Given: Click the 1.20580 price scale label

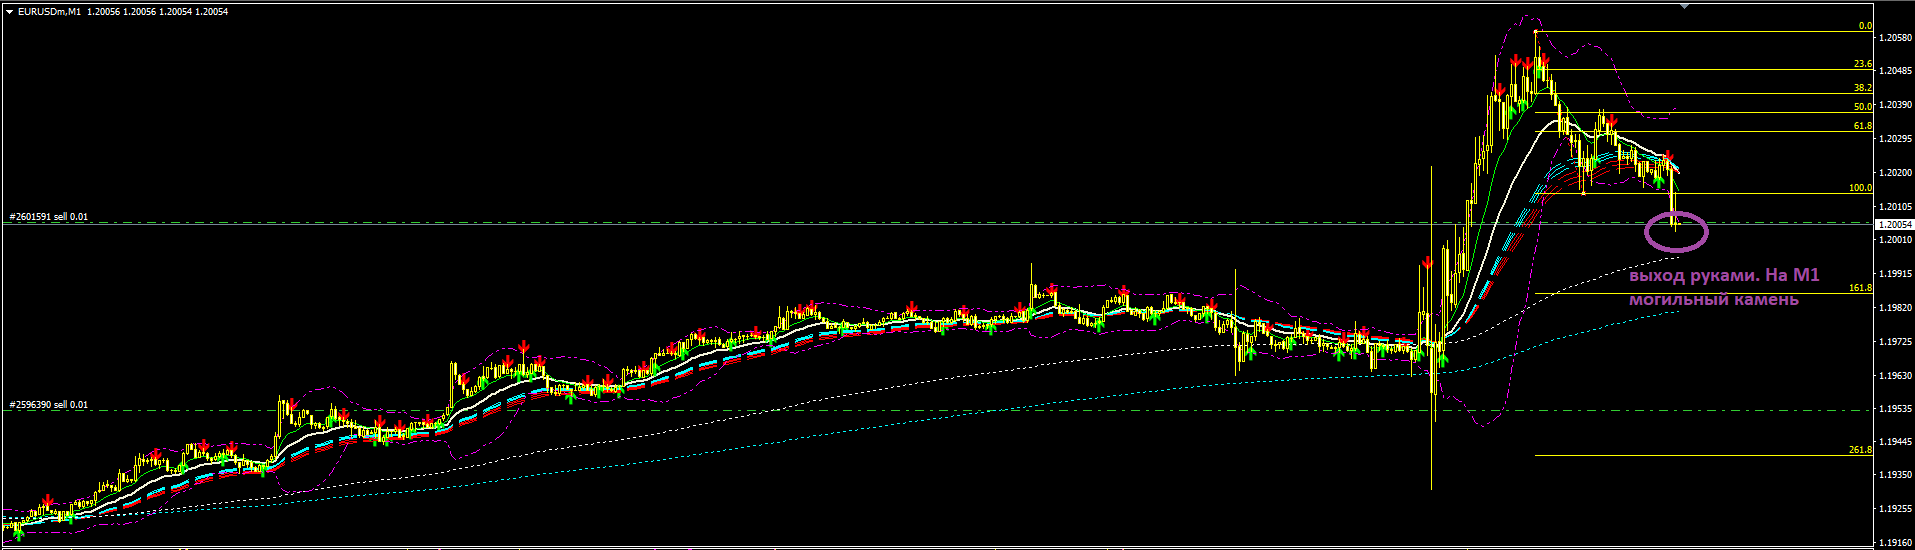Looking at the screenshot, I should (x=1896, y=37).
